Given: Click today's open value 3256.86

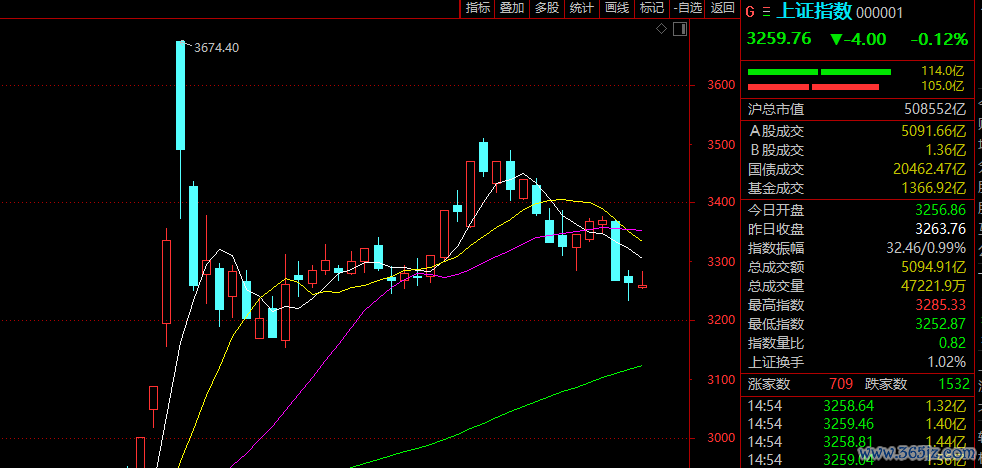Looking at the screenshot, I should tap(941, 209).
